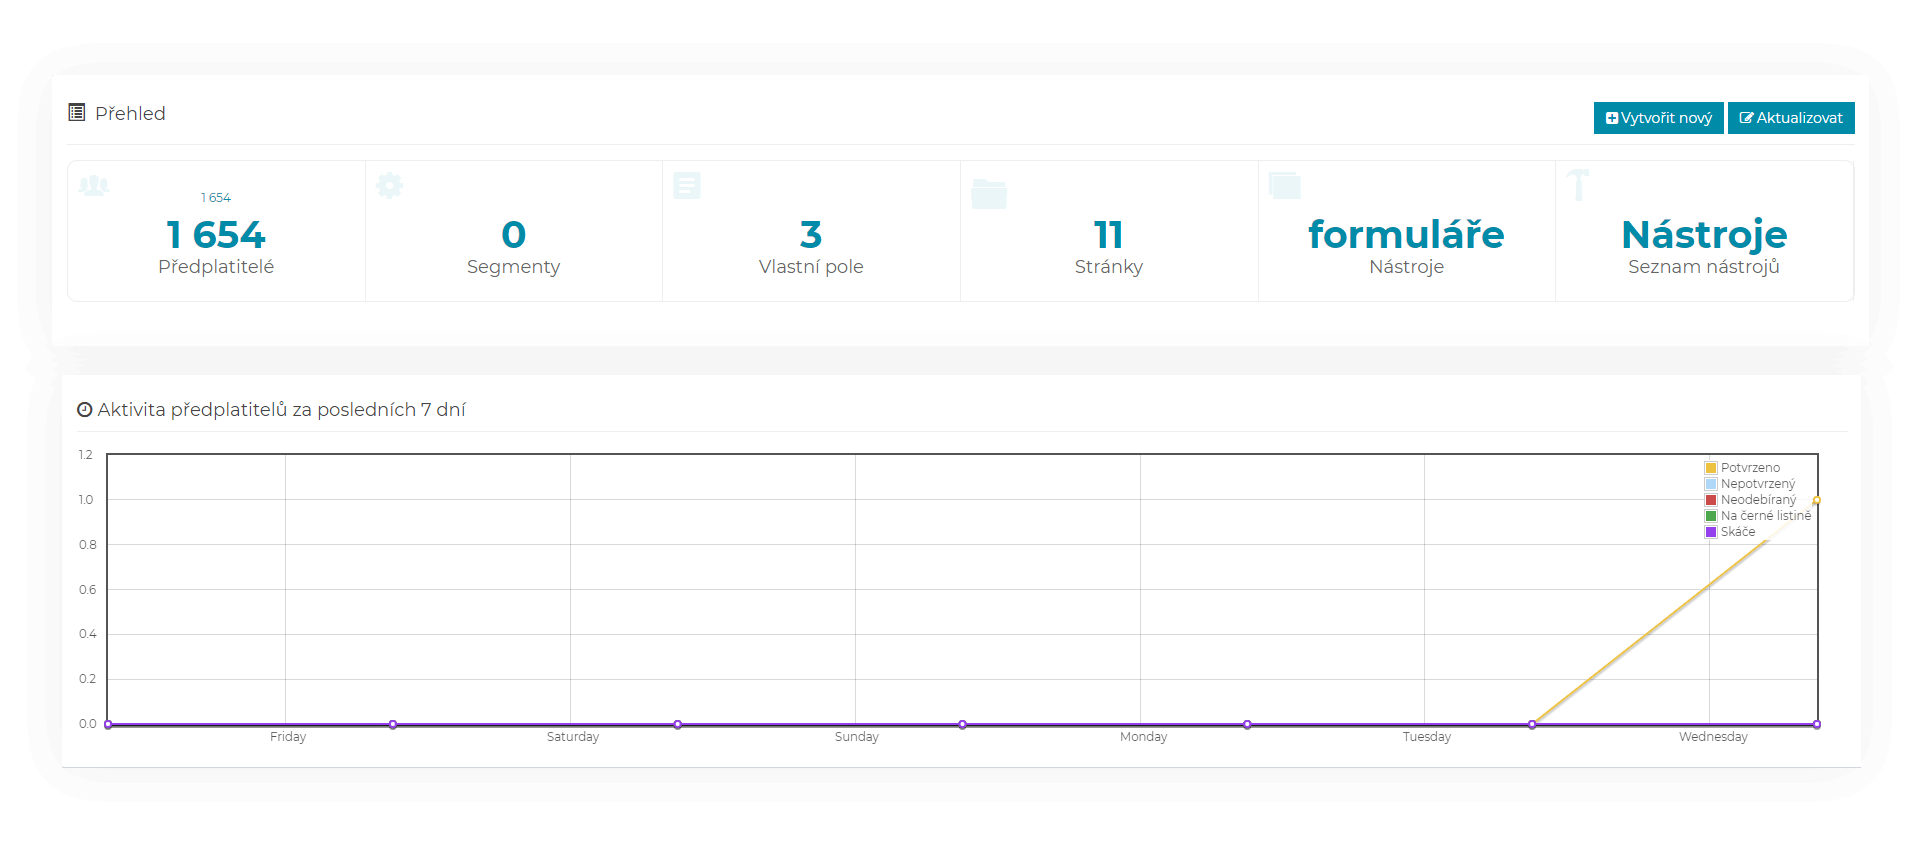
Task: Click the clock icon beside Aktivita heading
Action: (x=85, y=409)
